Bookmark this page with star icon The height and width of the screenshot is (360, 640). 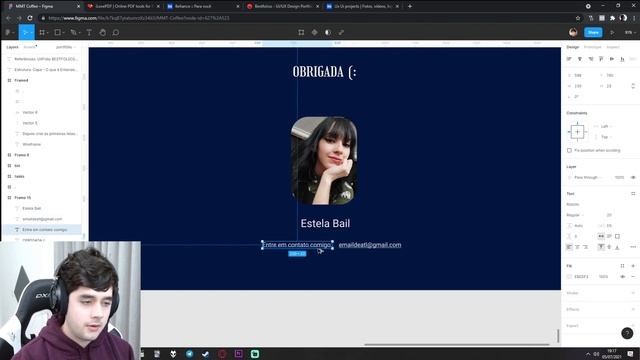(578, 18)
